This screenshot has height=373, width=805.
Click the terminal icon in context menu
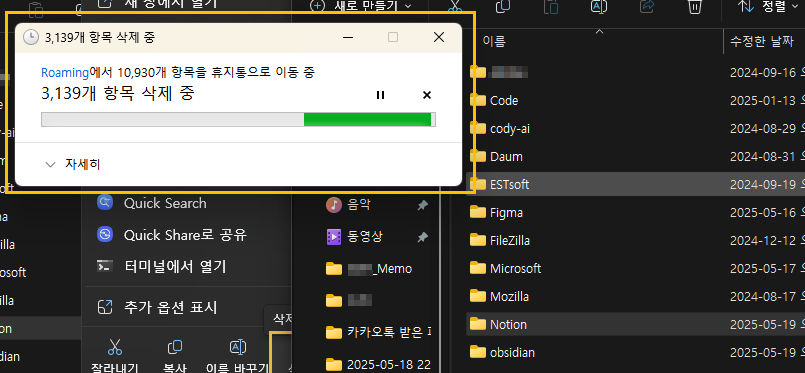click(x=105, y=266)
